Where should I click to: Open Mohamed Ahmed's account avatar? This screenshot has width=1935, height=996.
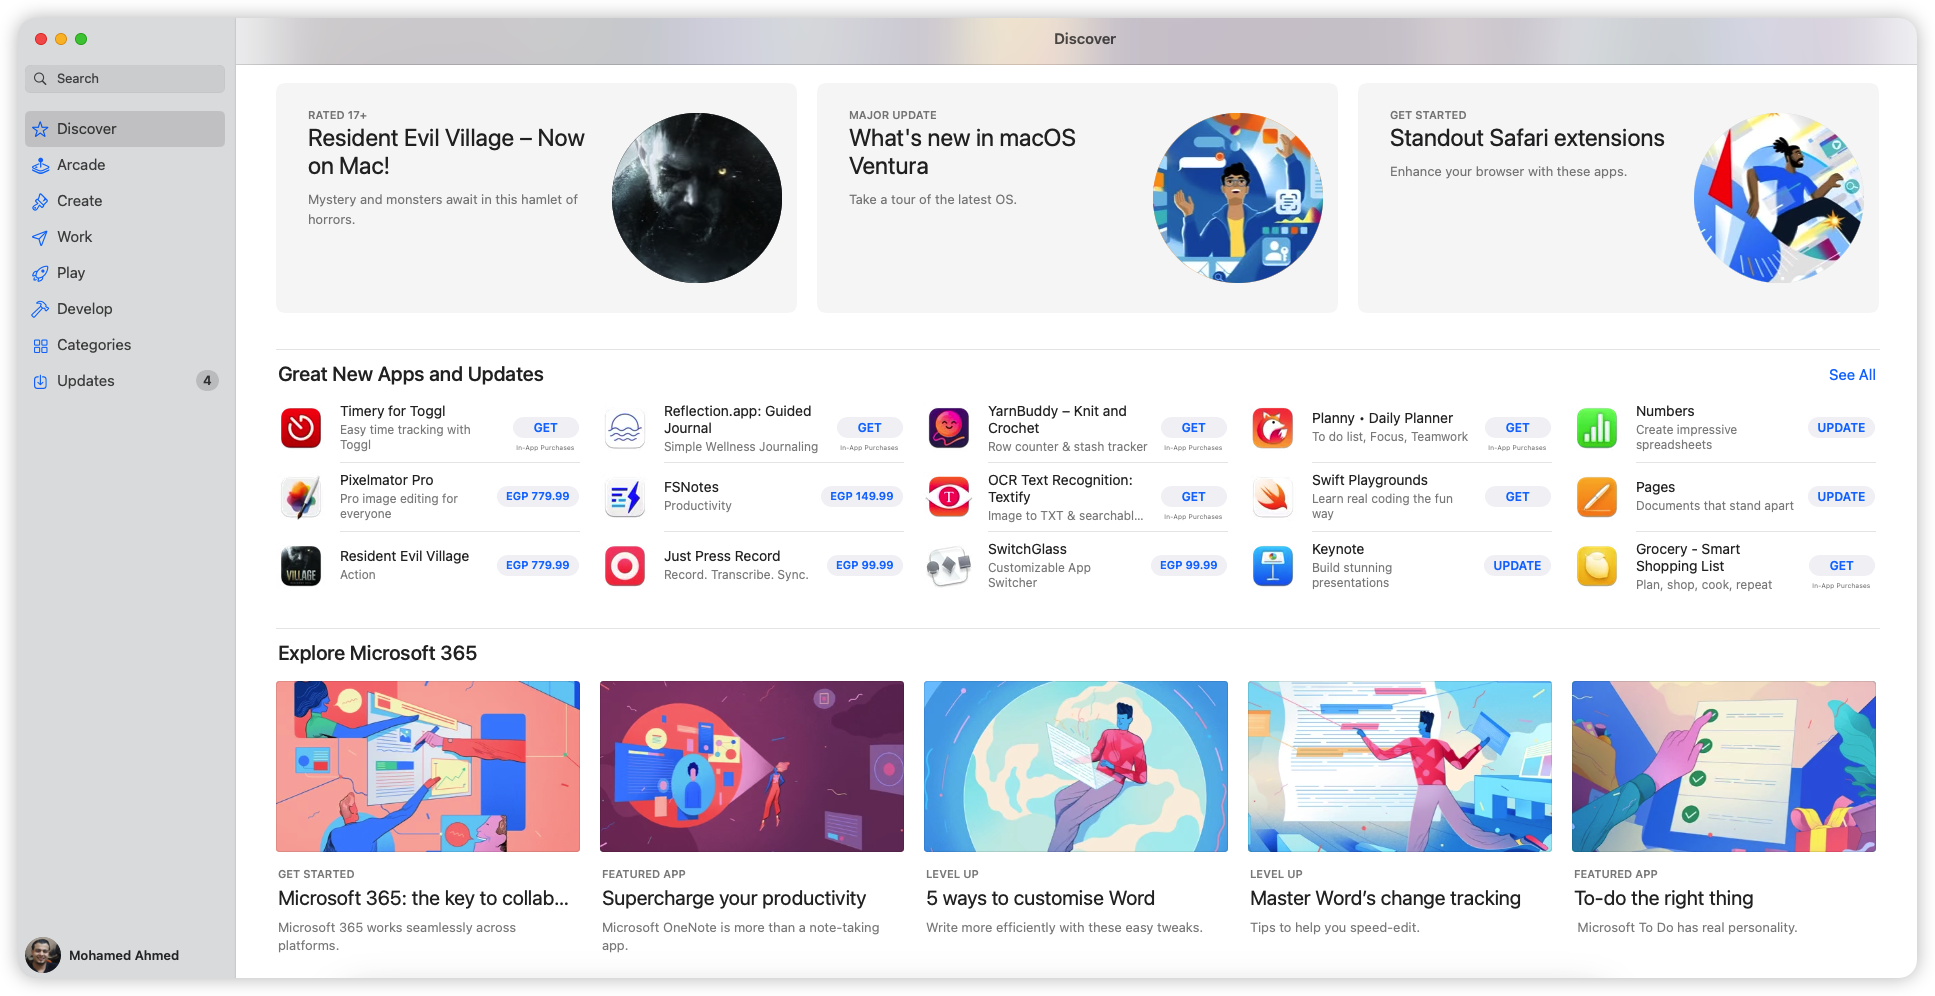43,955
